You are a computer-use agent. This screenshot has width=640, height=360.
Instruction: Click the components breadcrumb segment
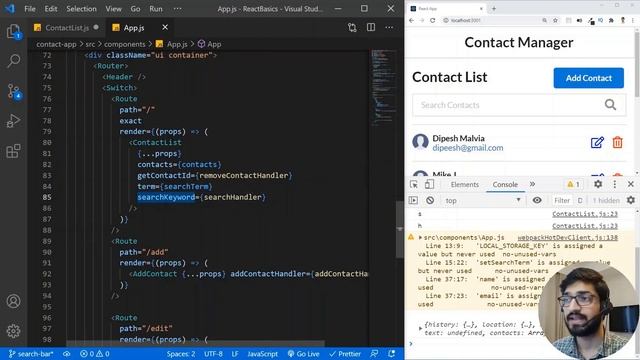pyautogui.click(x=124, y=44)
